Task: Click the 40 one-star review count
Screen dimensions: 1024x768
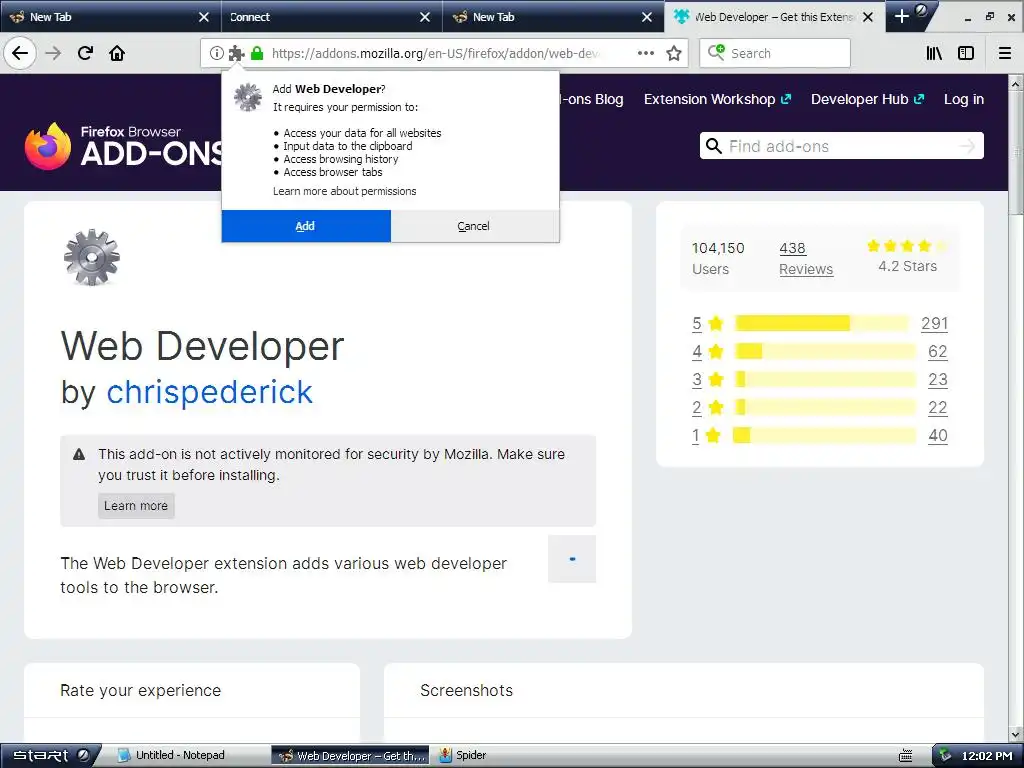Action: pyautogui.click(x=938, y=436)
